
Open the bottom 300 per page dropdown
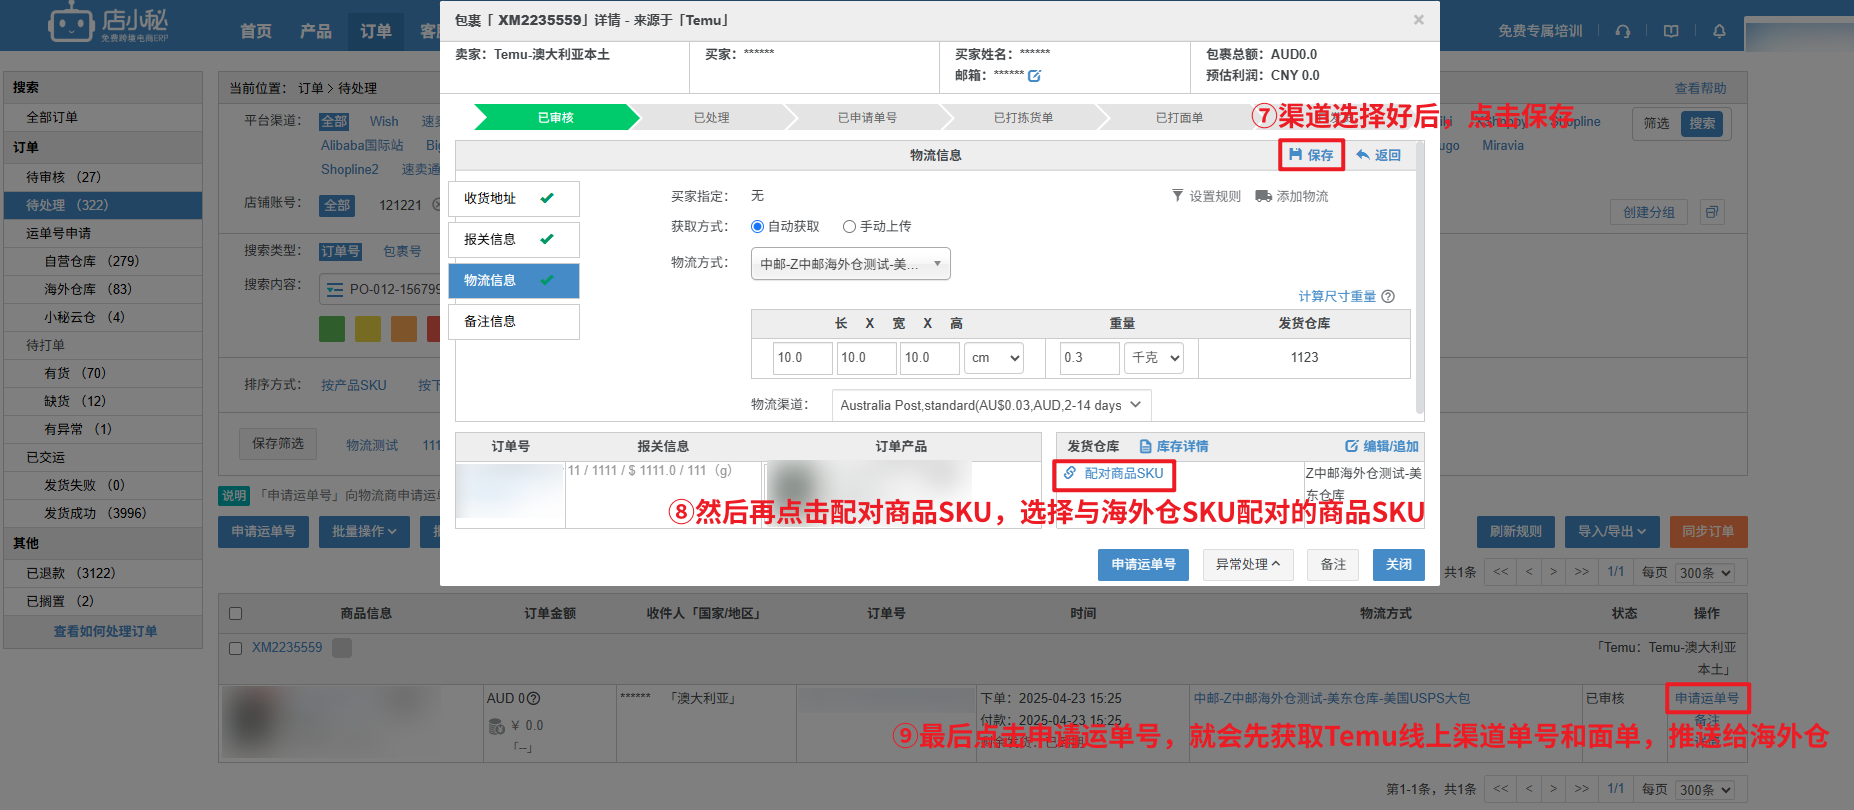click(x=1706, y=790)
